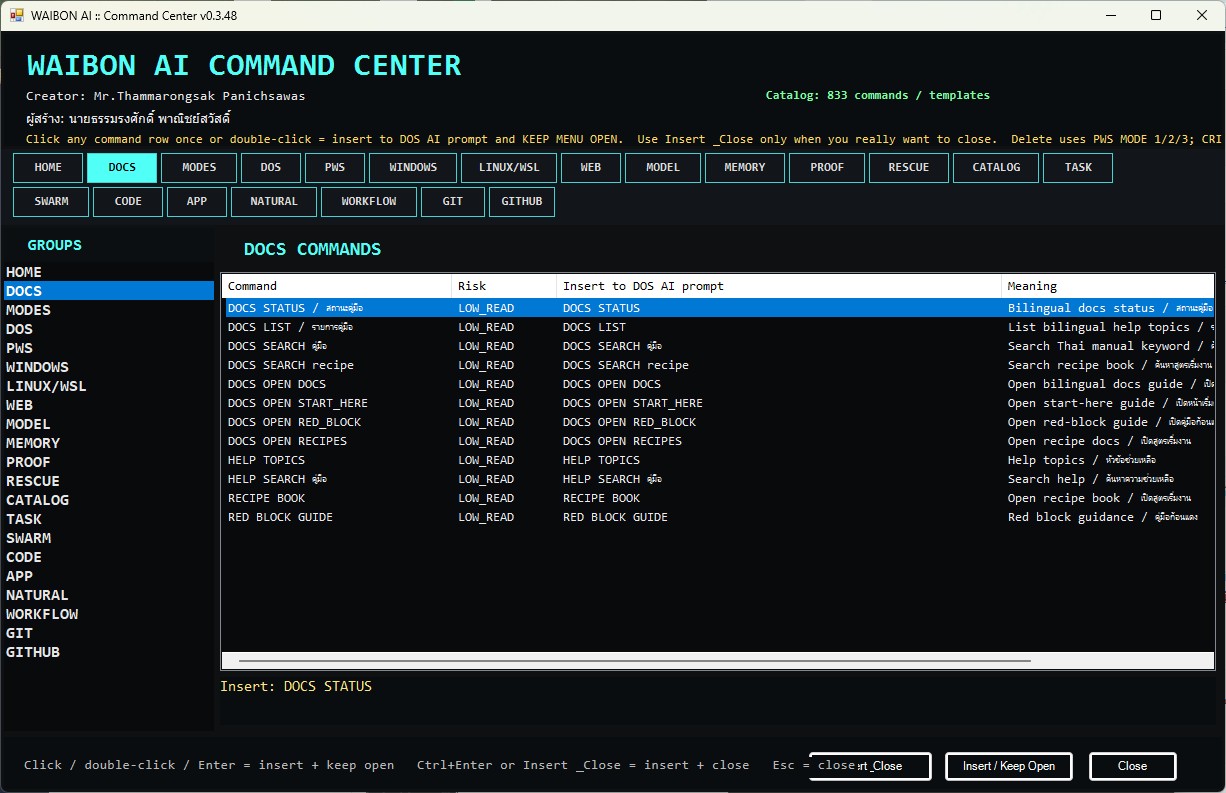Viewport: 1226px width, 793px height.
Task: Select WORKFLOW in the Groups list
Action: 108,614
